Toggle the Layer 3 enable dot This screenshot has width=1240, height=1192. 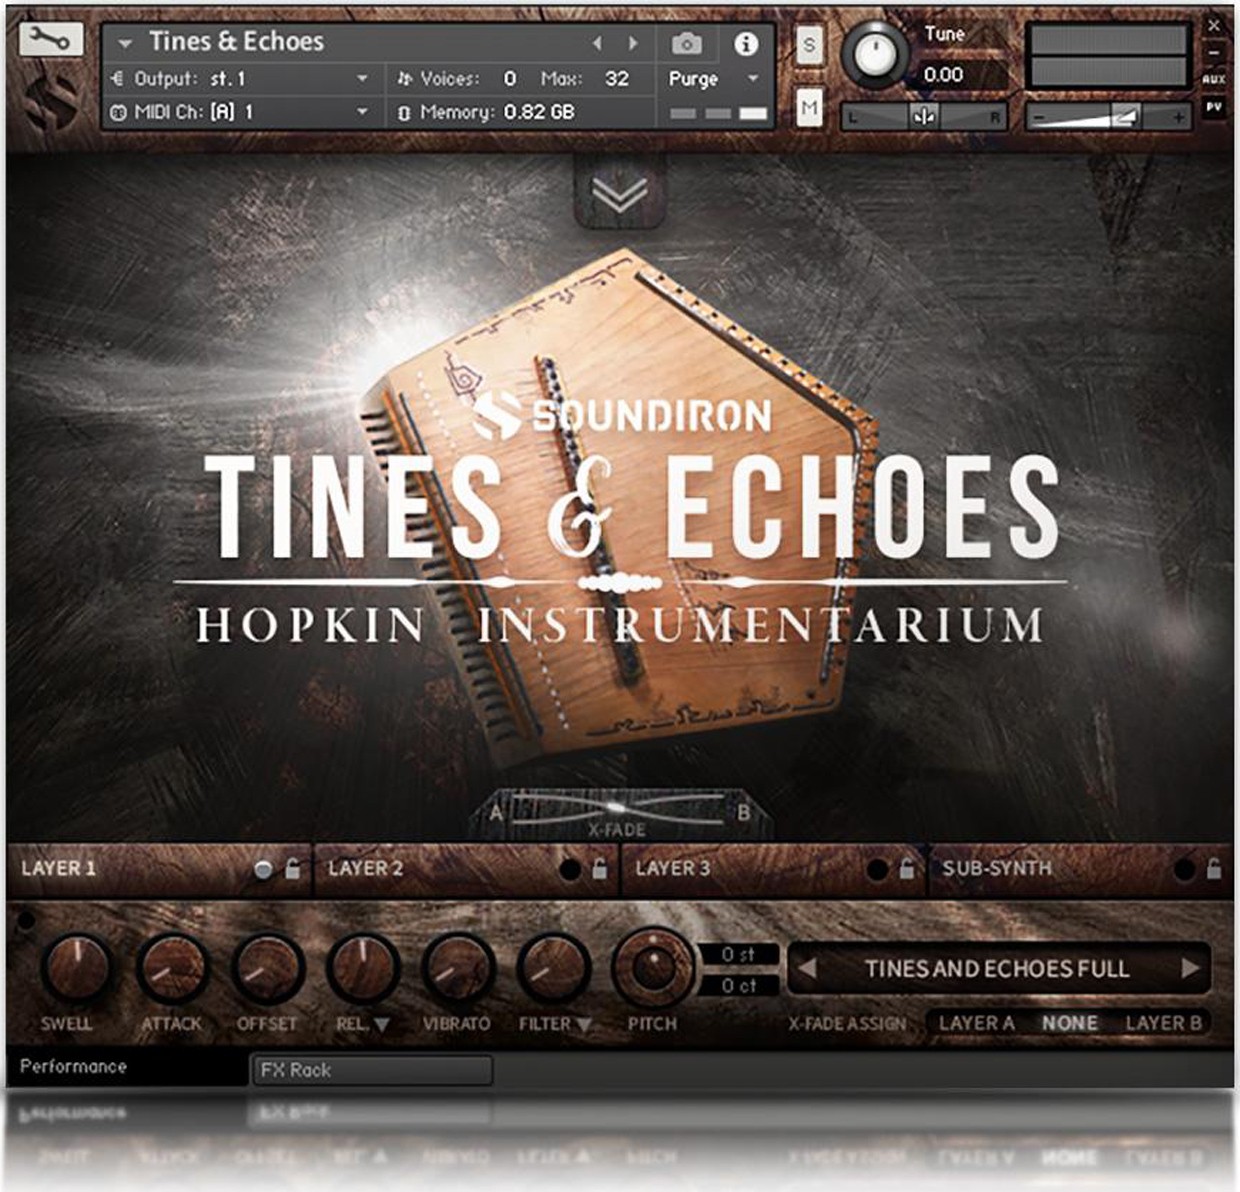click(x=877, y=870)
